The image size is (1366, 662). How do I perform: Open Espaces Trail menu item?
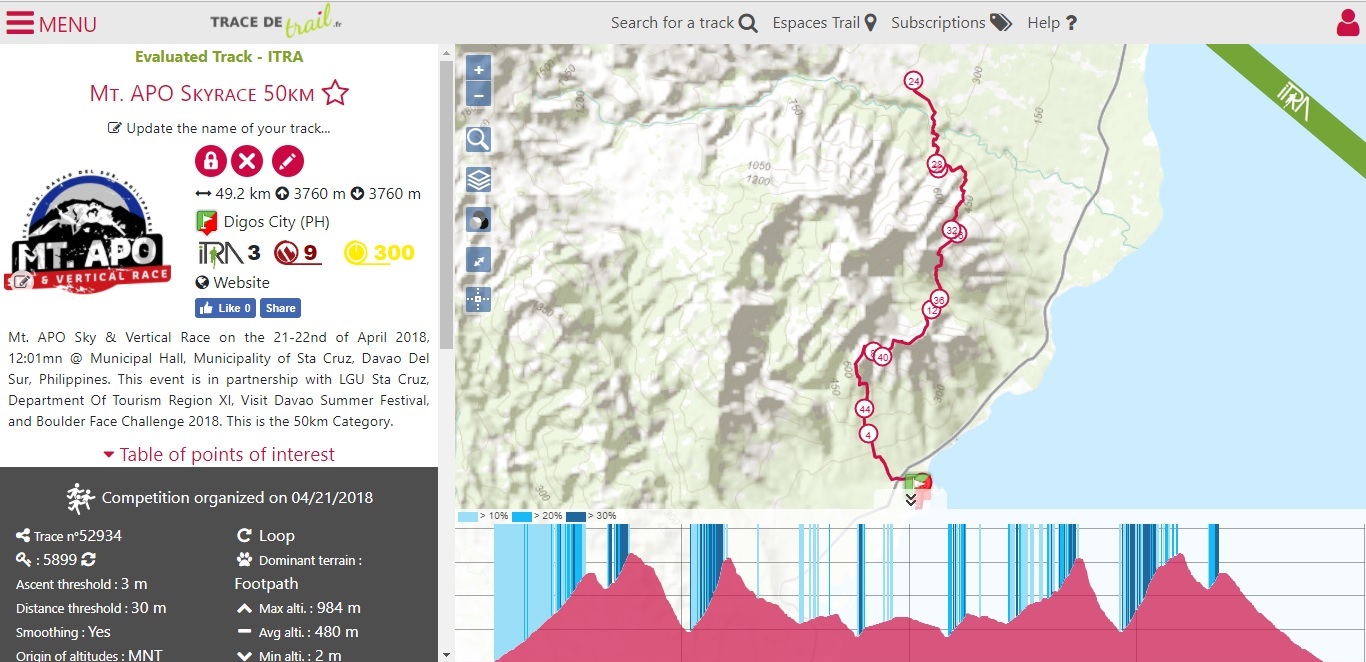click(824, 23)
